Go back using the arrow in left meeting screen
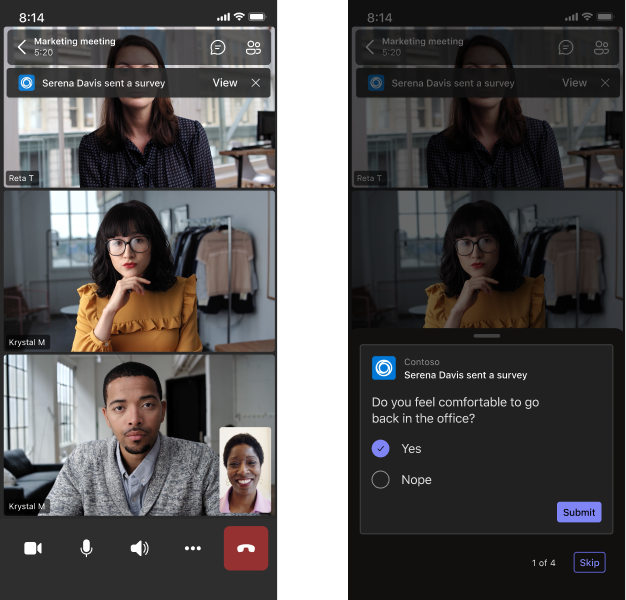Screen dimensions: 626x600 tap(22, 47)
